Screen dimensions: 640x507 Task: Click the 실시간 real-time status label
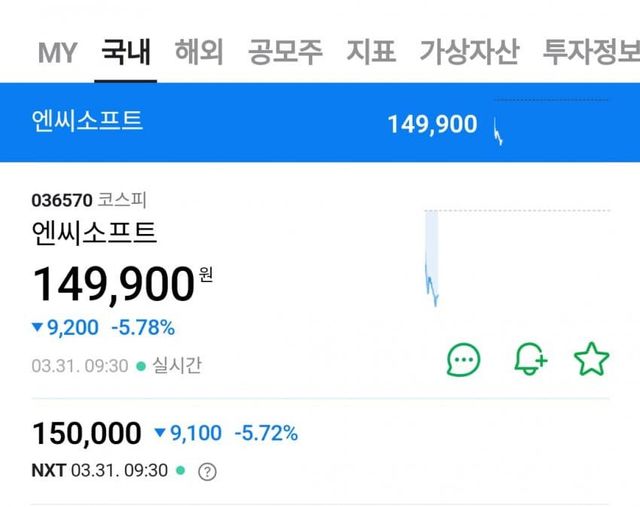[x=176, y=366]
